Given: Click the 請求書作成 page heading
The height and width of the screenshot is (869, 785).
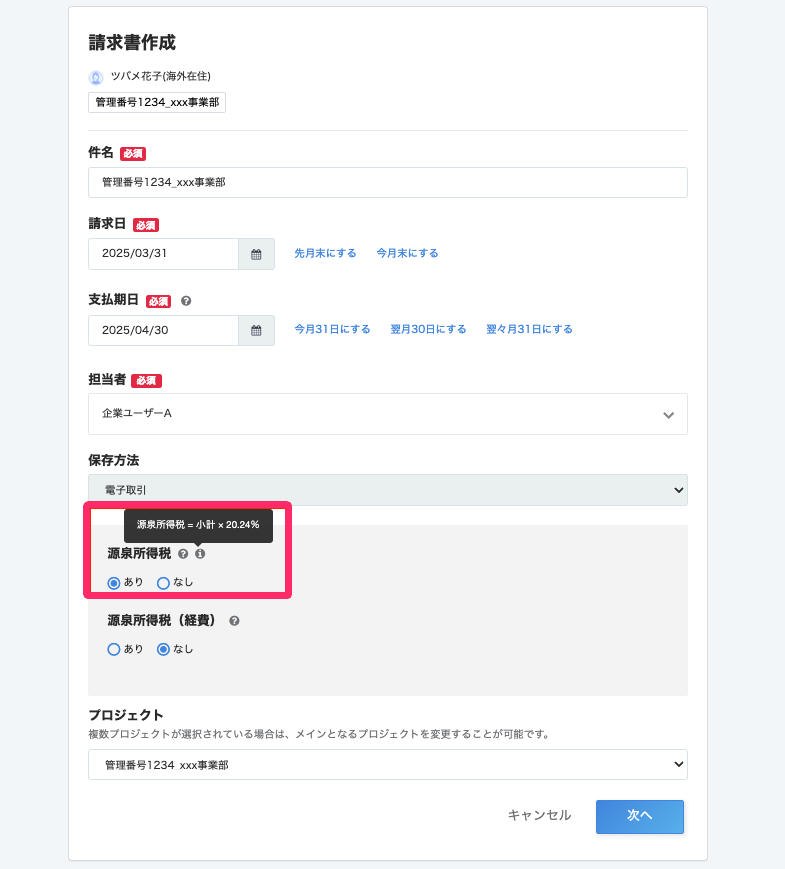Looking at the screenshot, I should [x=132, y=43].
